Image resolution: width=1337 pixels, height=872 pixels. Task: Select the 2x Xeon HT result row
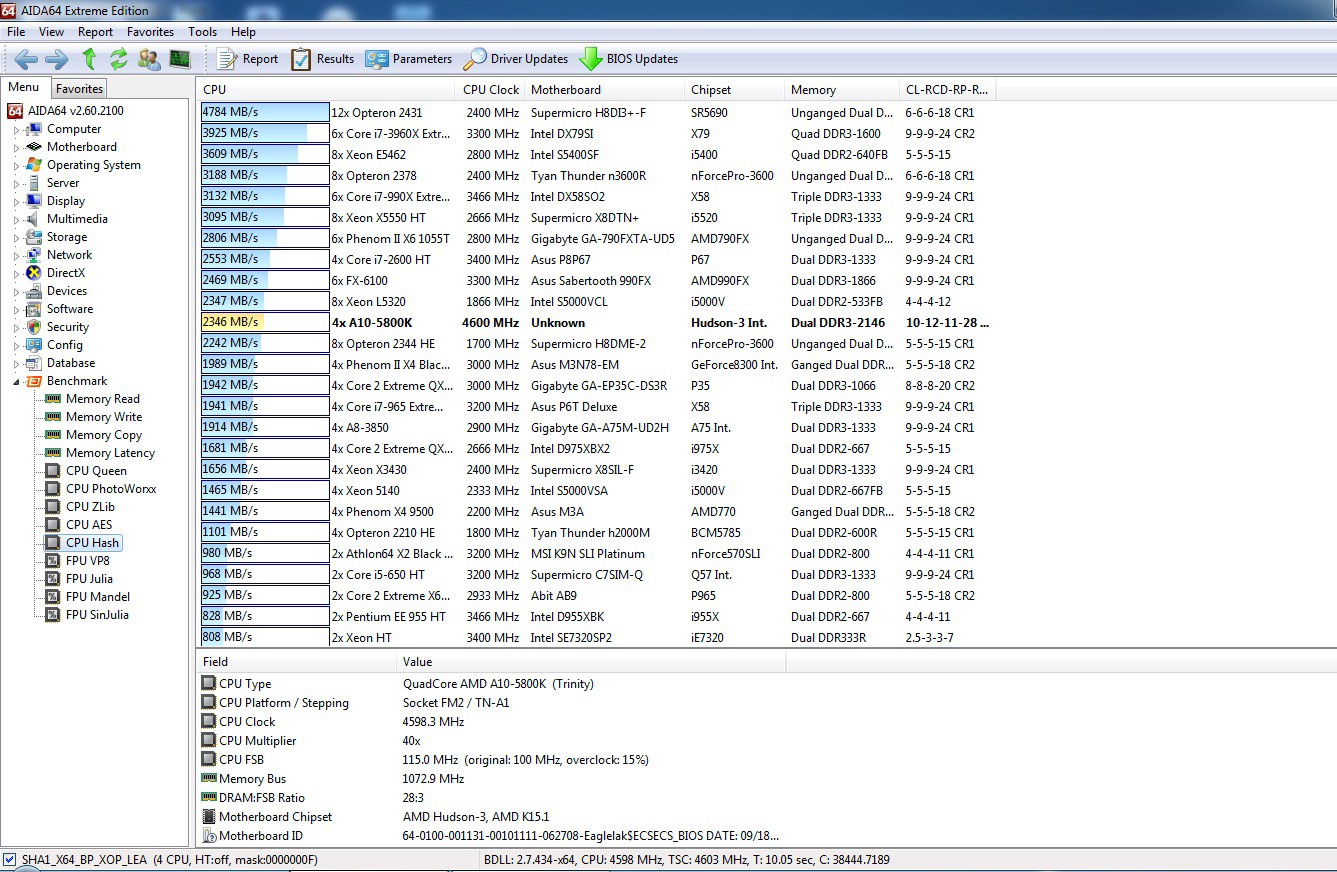click(598, 637)
